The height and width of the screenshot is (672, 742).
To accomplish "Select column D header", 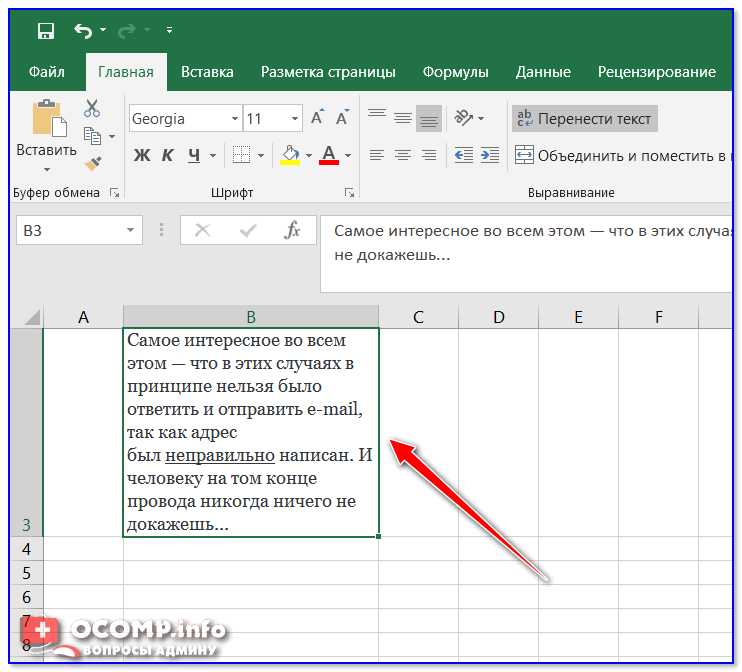I will click(499, 317).
